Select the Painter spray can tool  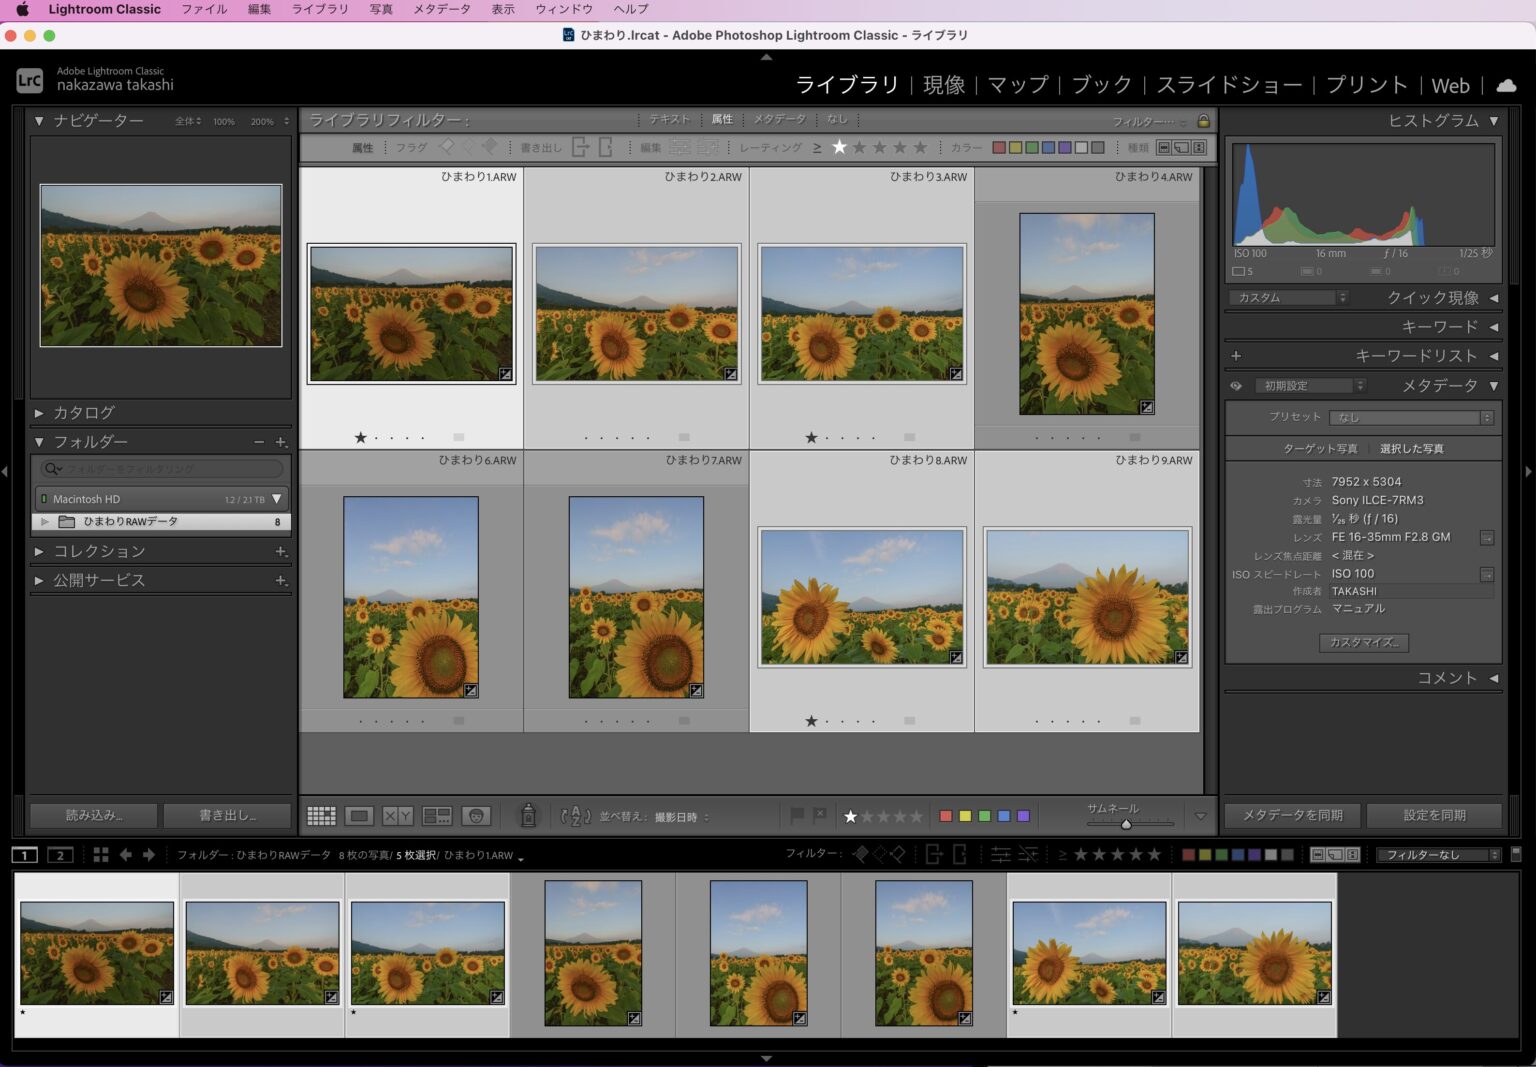528,816
